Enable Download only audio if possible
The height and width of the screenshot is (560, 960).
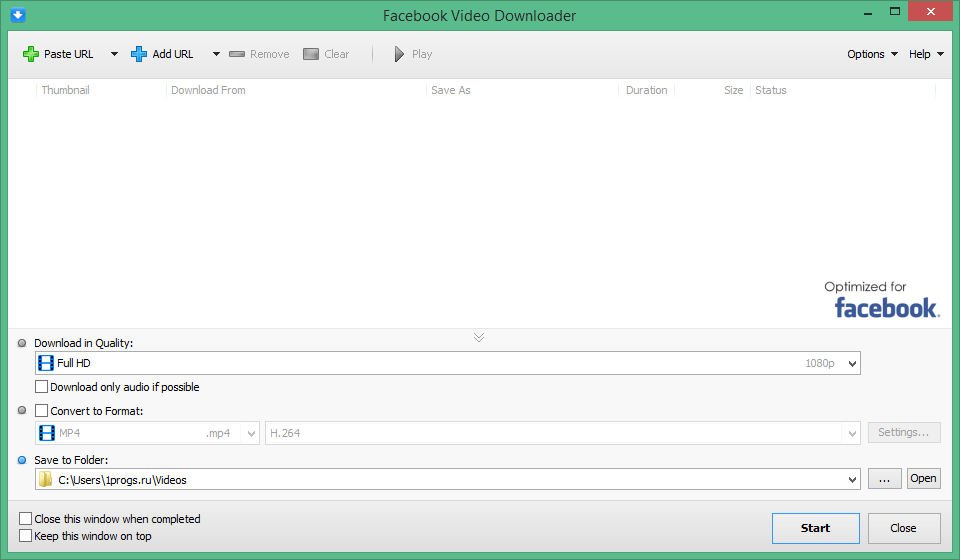pos(42,387)
